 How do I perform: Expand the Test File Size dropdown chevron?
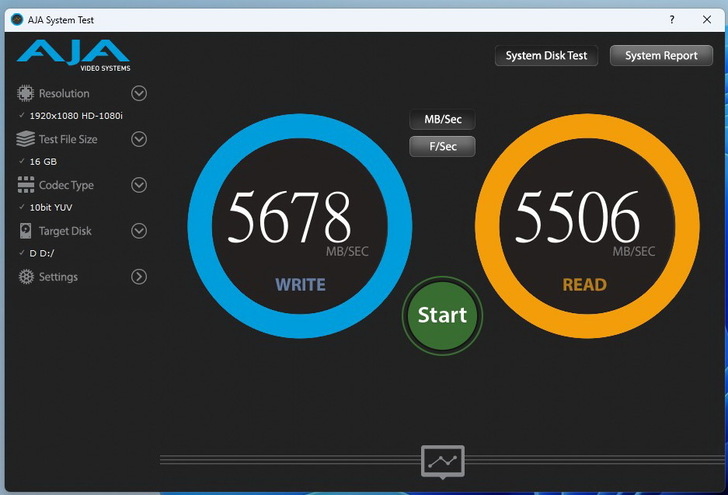(x=139, y=139)
